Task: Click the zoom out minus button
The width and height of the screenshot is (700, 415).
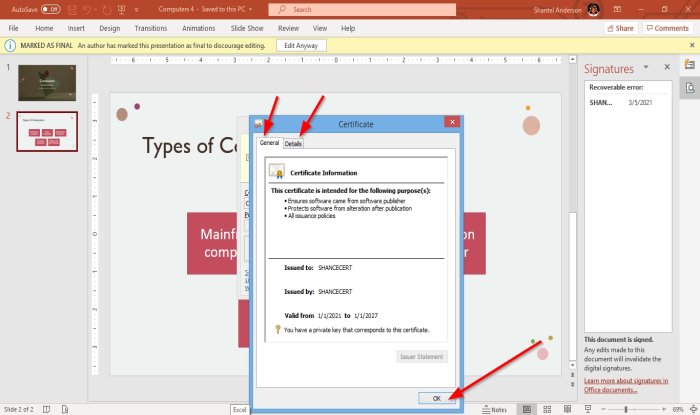Action: (604, 409)
